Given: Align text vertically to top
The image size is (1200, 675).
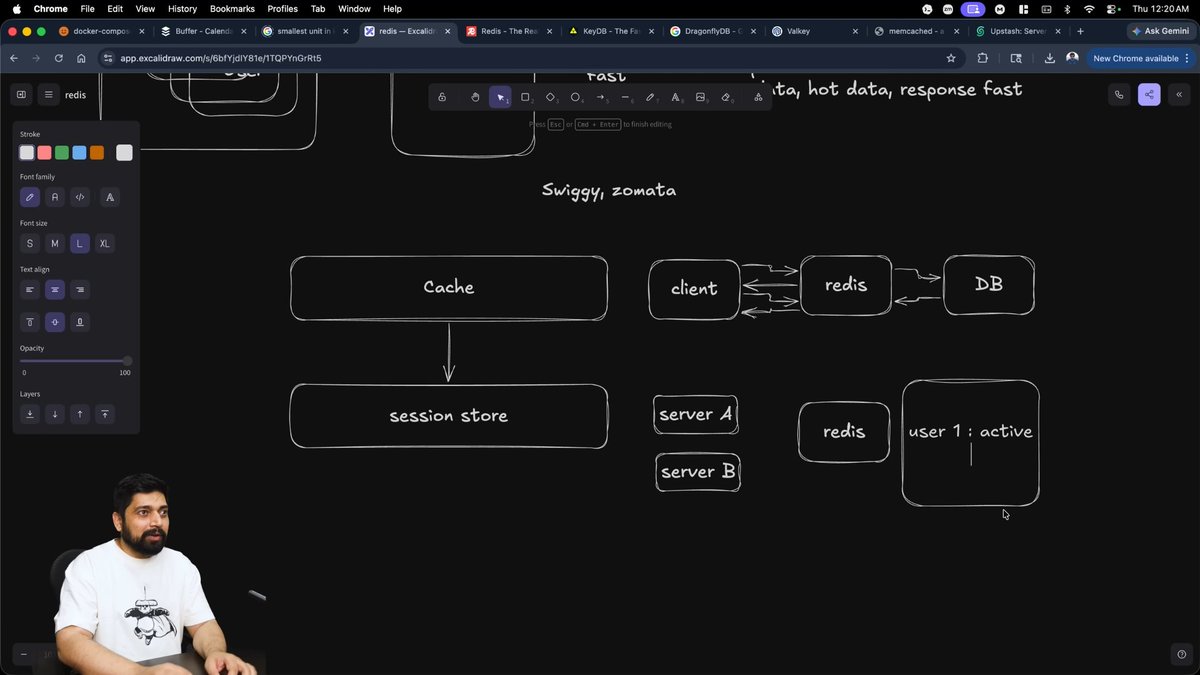Looking at the screenshot, I should (30, 322).
